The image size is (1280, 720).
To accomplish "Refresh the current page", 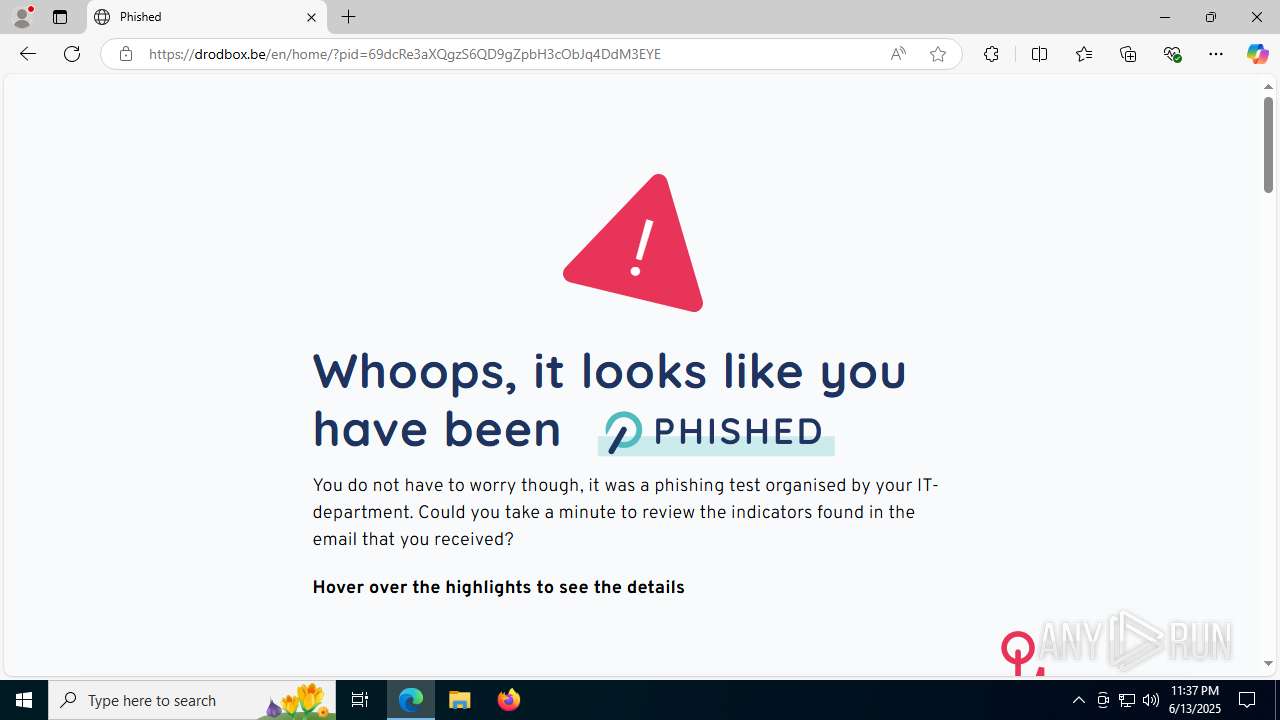I will pos(72,54).
